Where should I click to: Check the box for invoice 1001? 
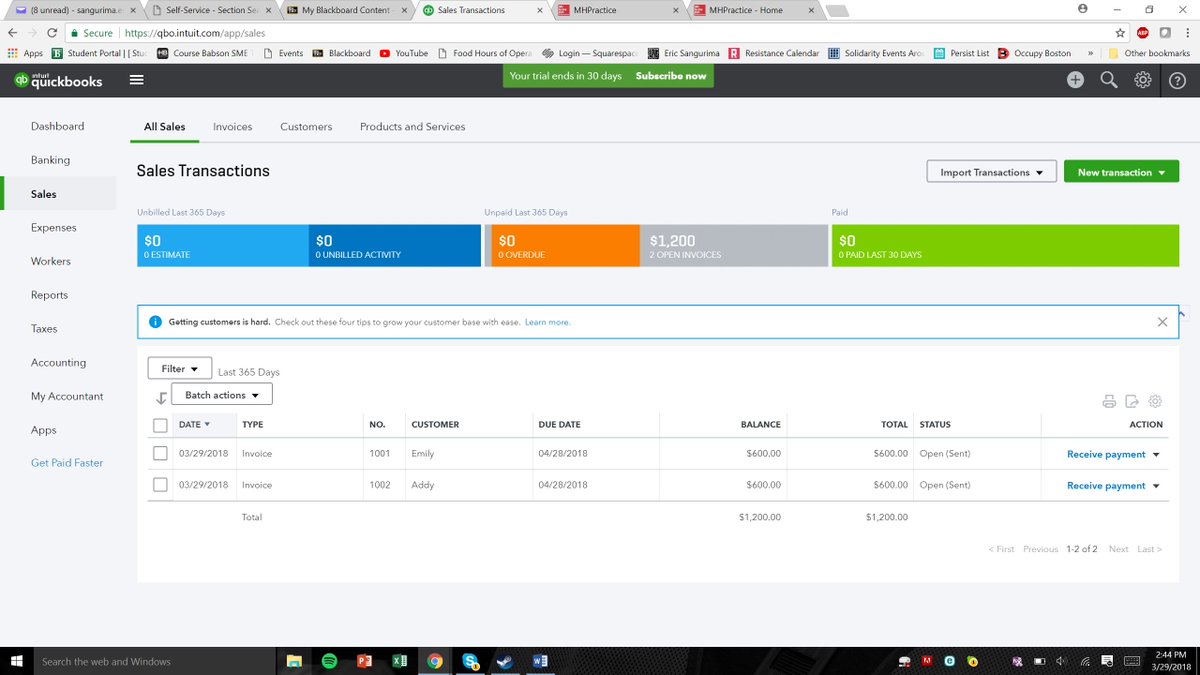(160, 454)
